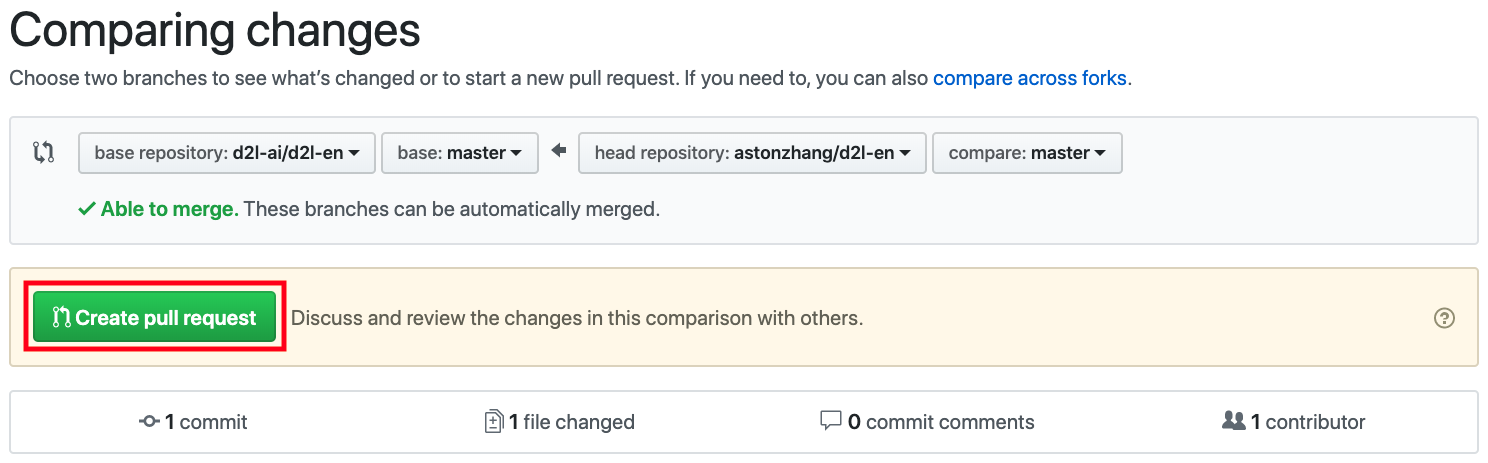Open the base repository d2l-ai/d2l-en dropdown

[226, 153]
